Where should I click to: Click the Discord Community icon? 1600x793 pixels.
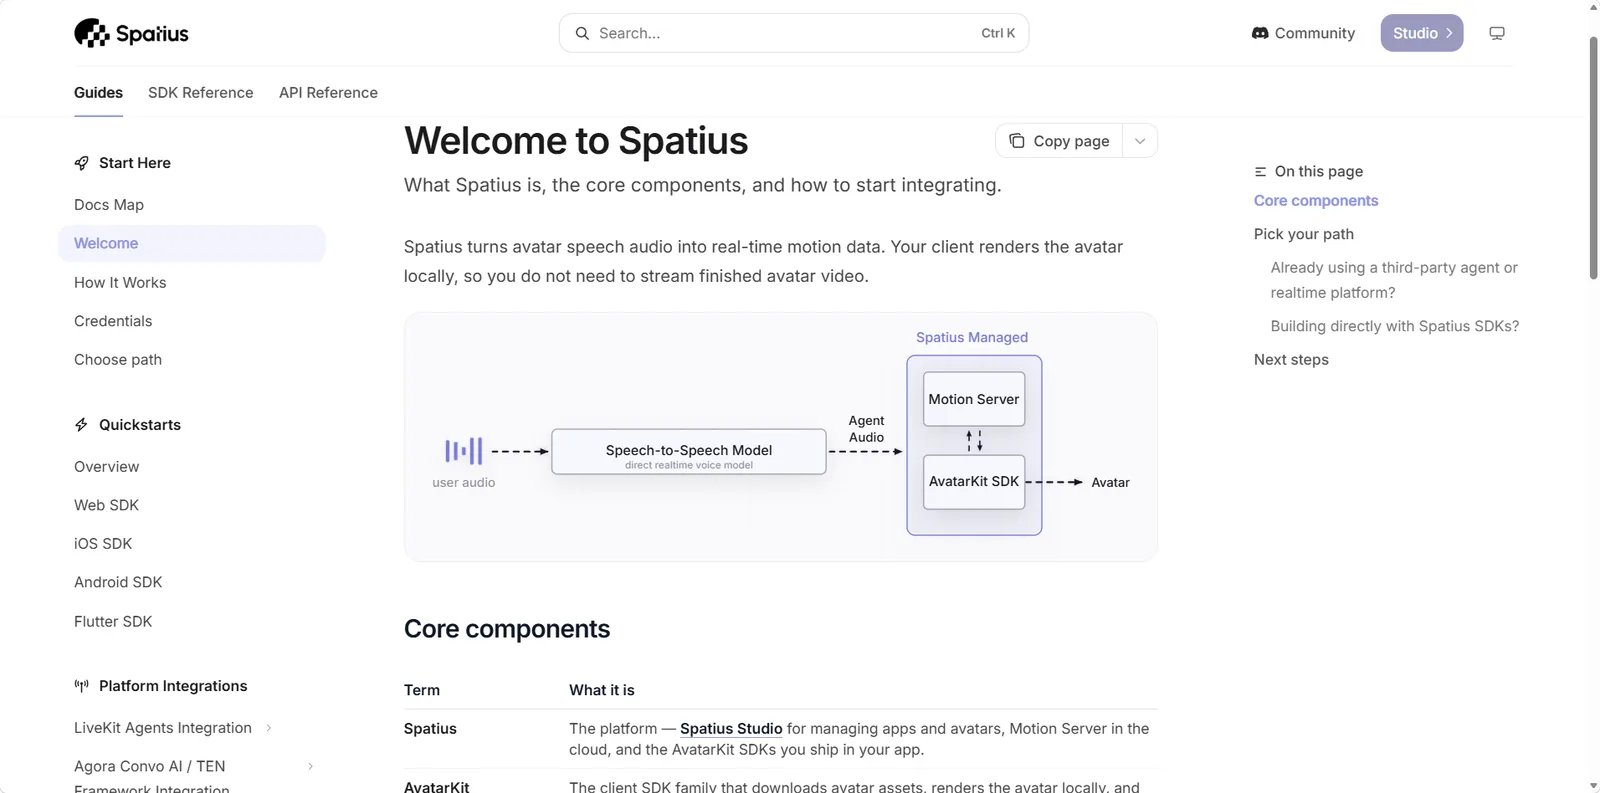point(1260,33)
